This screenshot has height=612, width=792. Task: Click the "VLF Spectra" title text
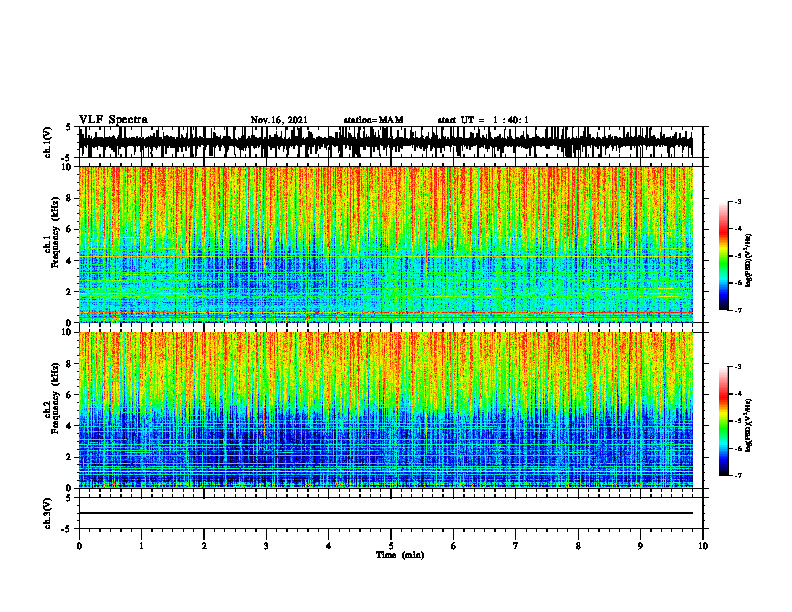coord(113,120)
